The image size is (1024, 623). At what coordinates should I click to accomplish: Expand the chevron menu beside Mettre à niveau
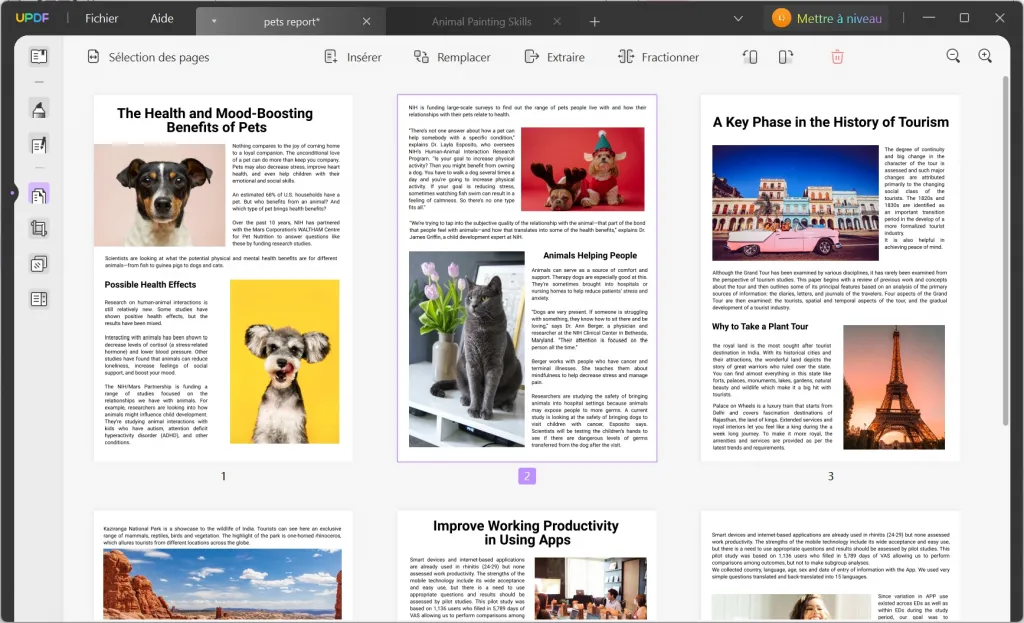point(738,19)
